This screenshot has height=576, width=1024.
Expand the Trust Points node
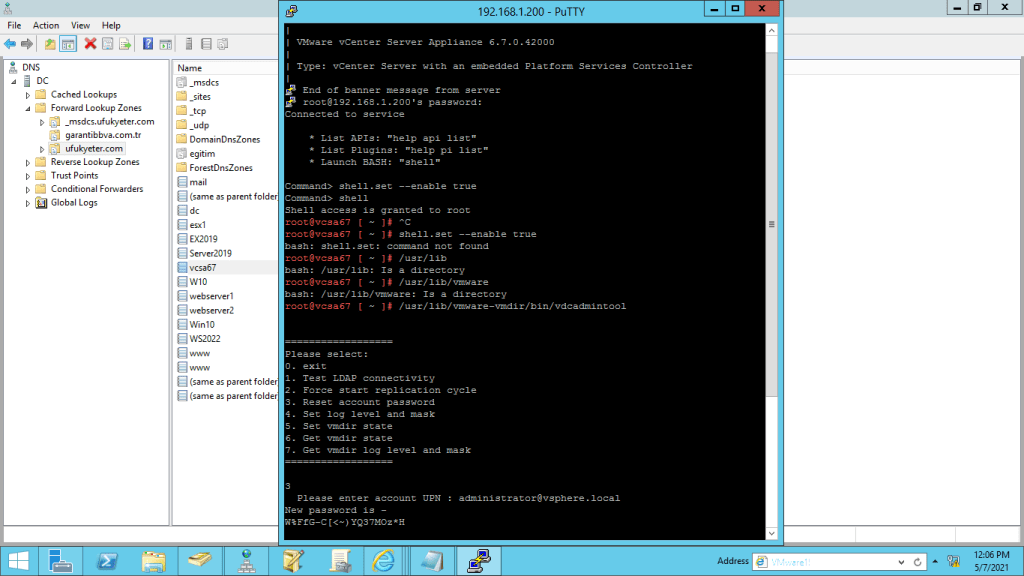(28, 176)
